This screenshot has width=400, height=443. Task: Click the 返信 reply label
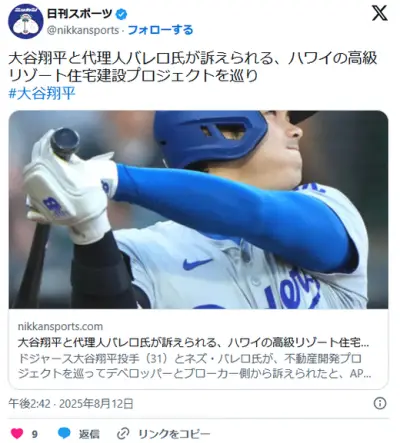(x=89, y=434)
